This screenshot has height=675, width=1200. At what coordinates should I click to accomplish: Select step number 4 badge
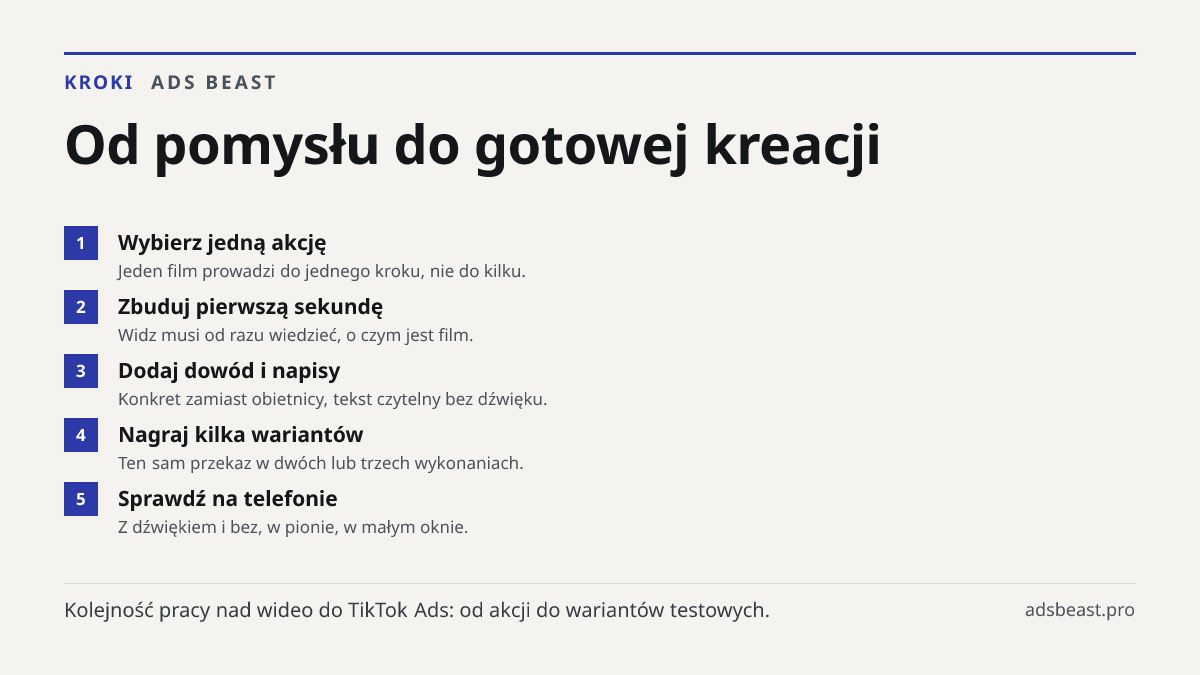click(x=81, y=435)
